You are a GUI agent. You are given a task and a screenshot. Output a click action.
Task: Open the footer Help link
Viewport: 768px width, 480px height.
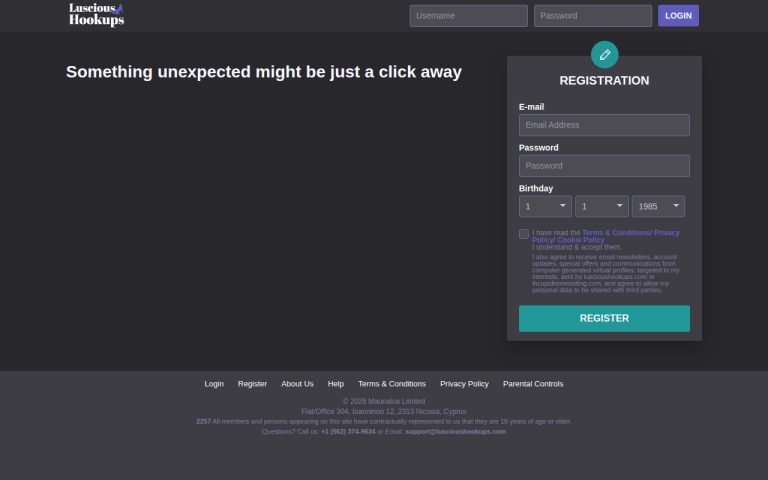(x=336, y=384)
